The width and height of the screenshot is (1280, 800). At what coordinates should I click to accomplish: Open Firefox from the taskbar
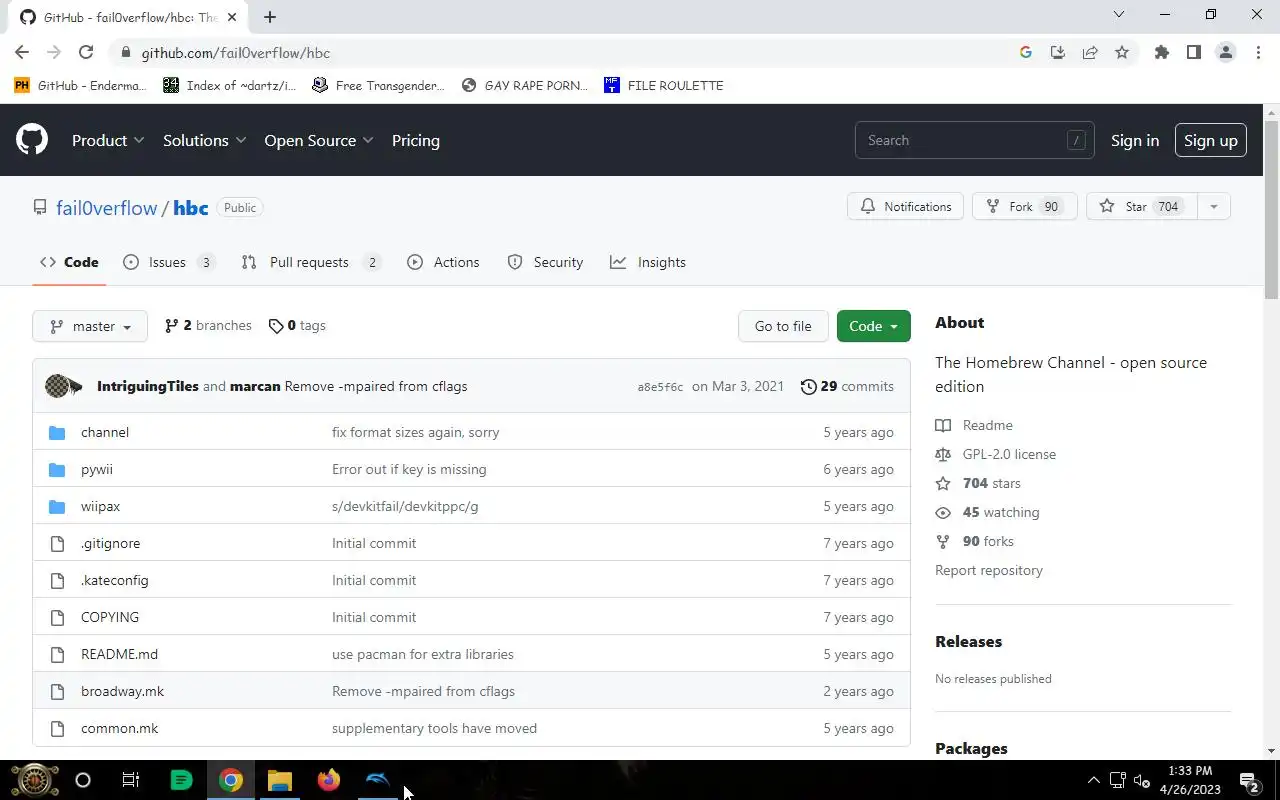coord(329,780)
